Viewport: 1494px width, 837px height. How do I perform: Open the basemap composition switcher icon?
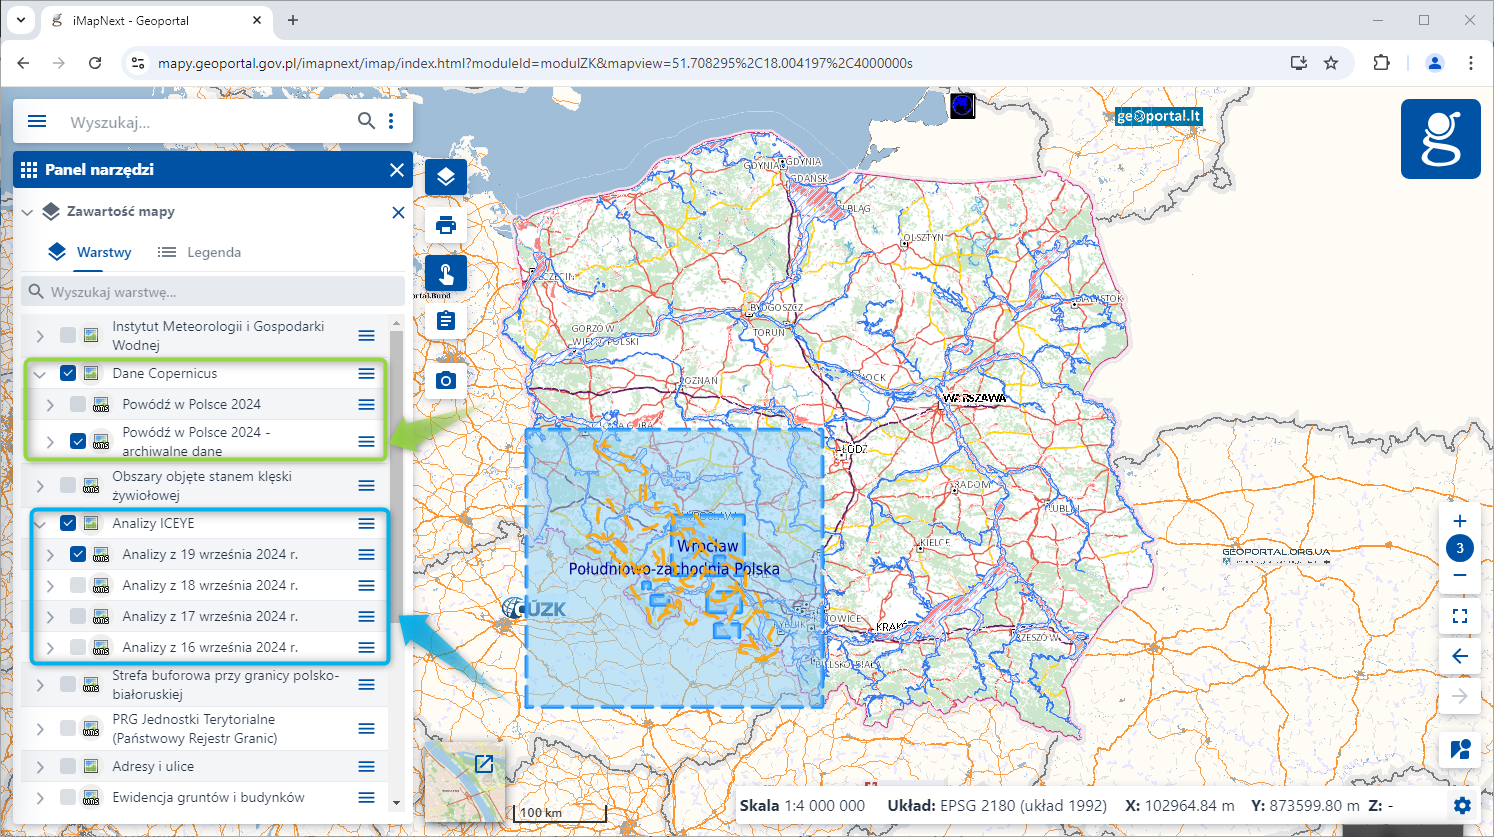1460,749
